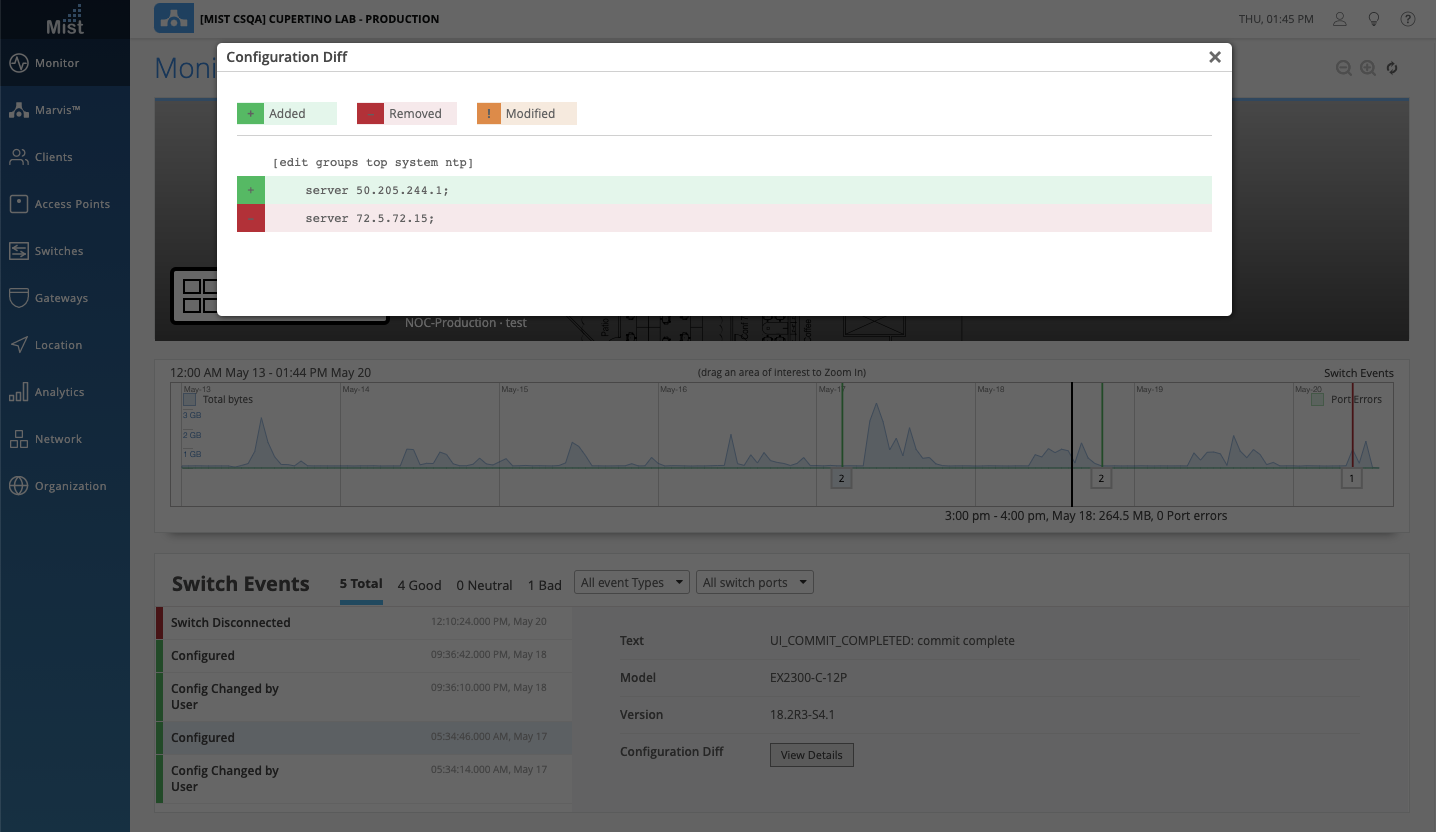1436x832 pixels.
Task: Click the May-17 event marker labeled 2
Action: pyautogui.click(x=841, y=479)
